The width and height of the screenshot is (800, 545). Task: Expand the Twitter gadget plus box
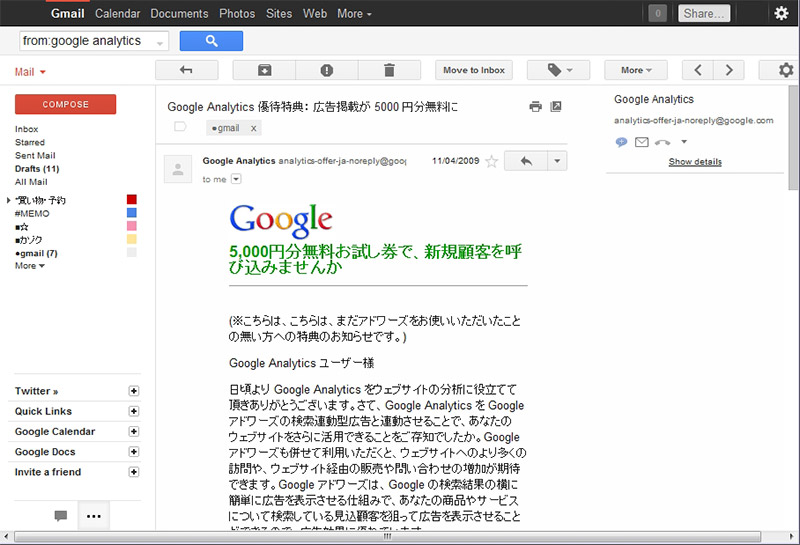pos(134,391)
